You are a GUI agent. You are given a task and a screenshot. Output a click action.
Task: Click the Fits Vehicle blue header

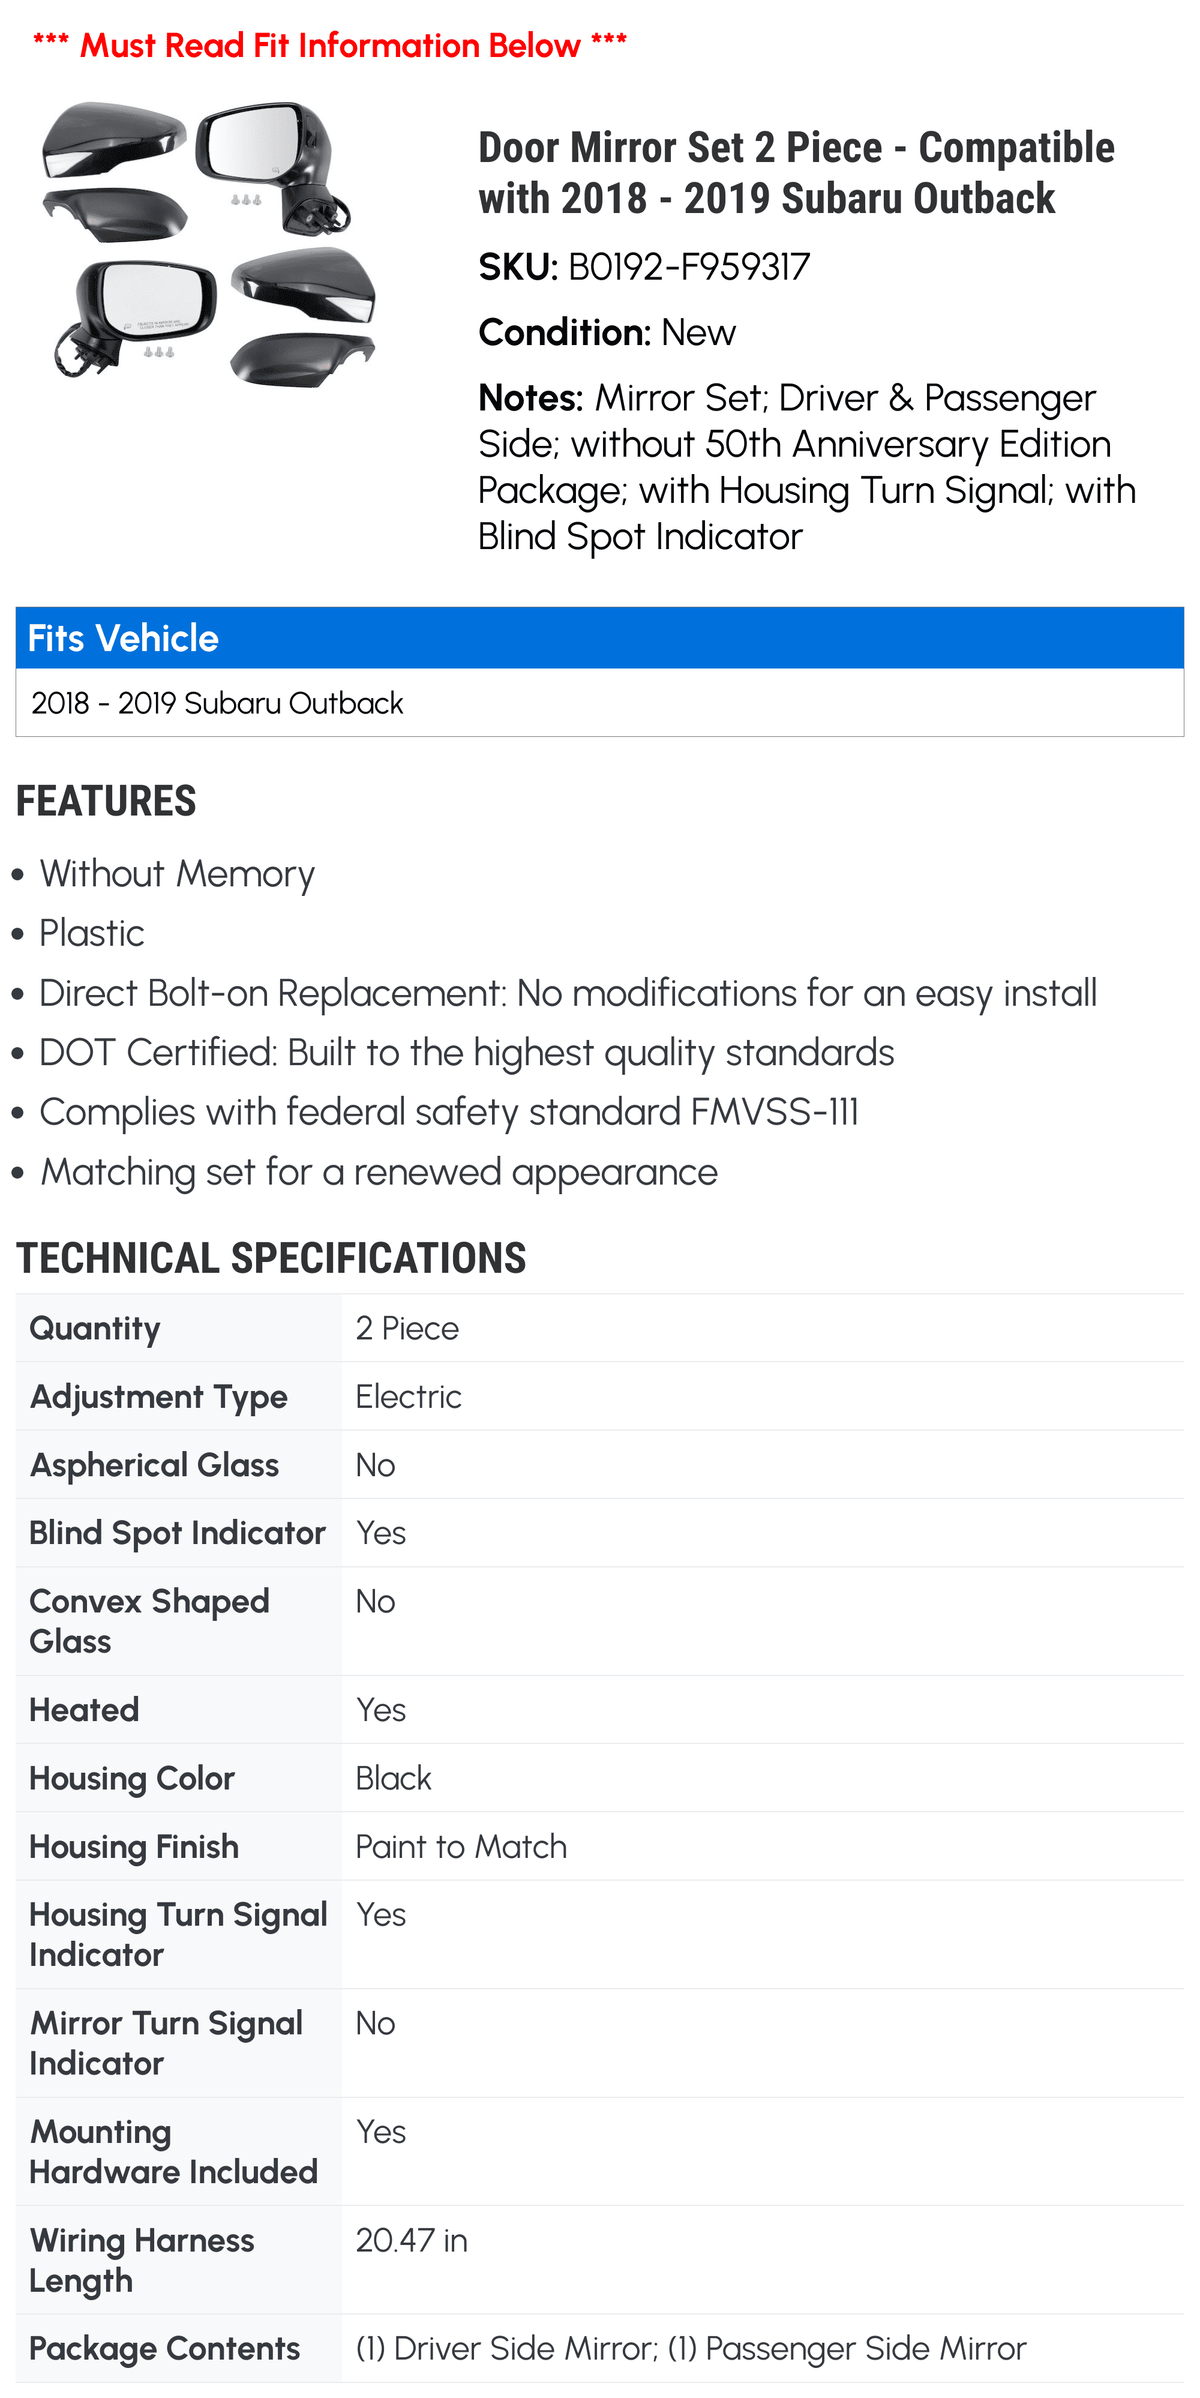(600, 638)
